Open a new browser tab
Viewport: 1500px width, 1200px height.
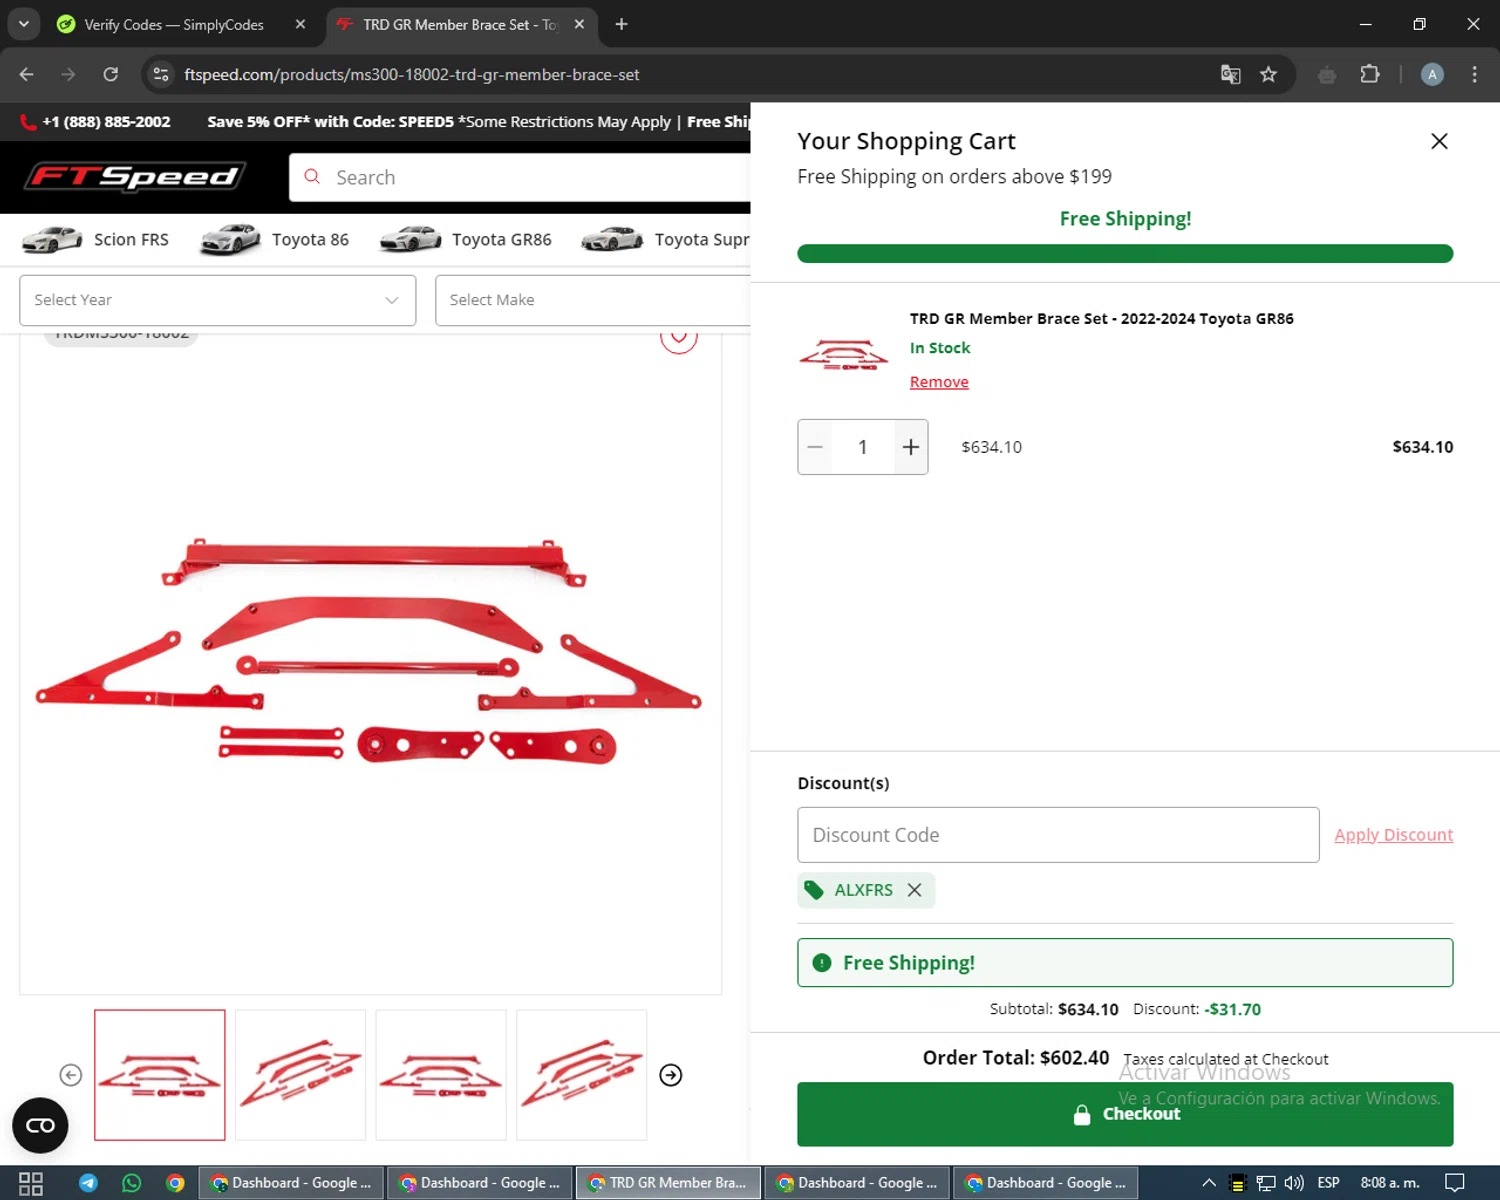point(621,24)
